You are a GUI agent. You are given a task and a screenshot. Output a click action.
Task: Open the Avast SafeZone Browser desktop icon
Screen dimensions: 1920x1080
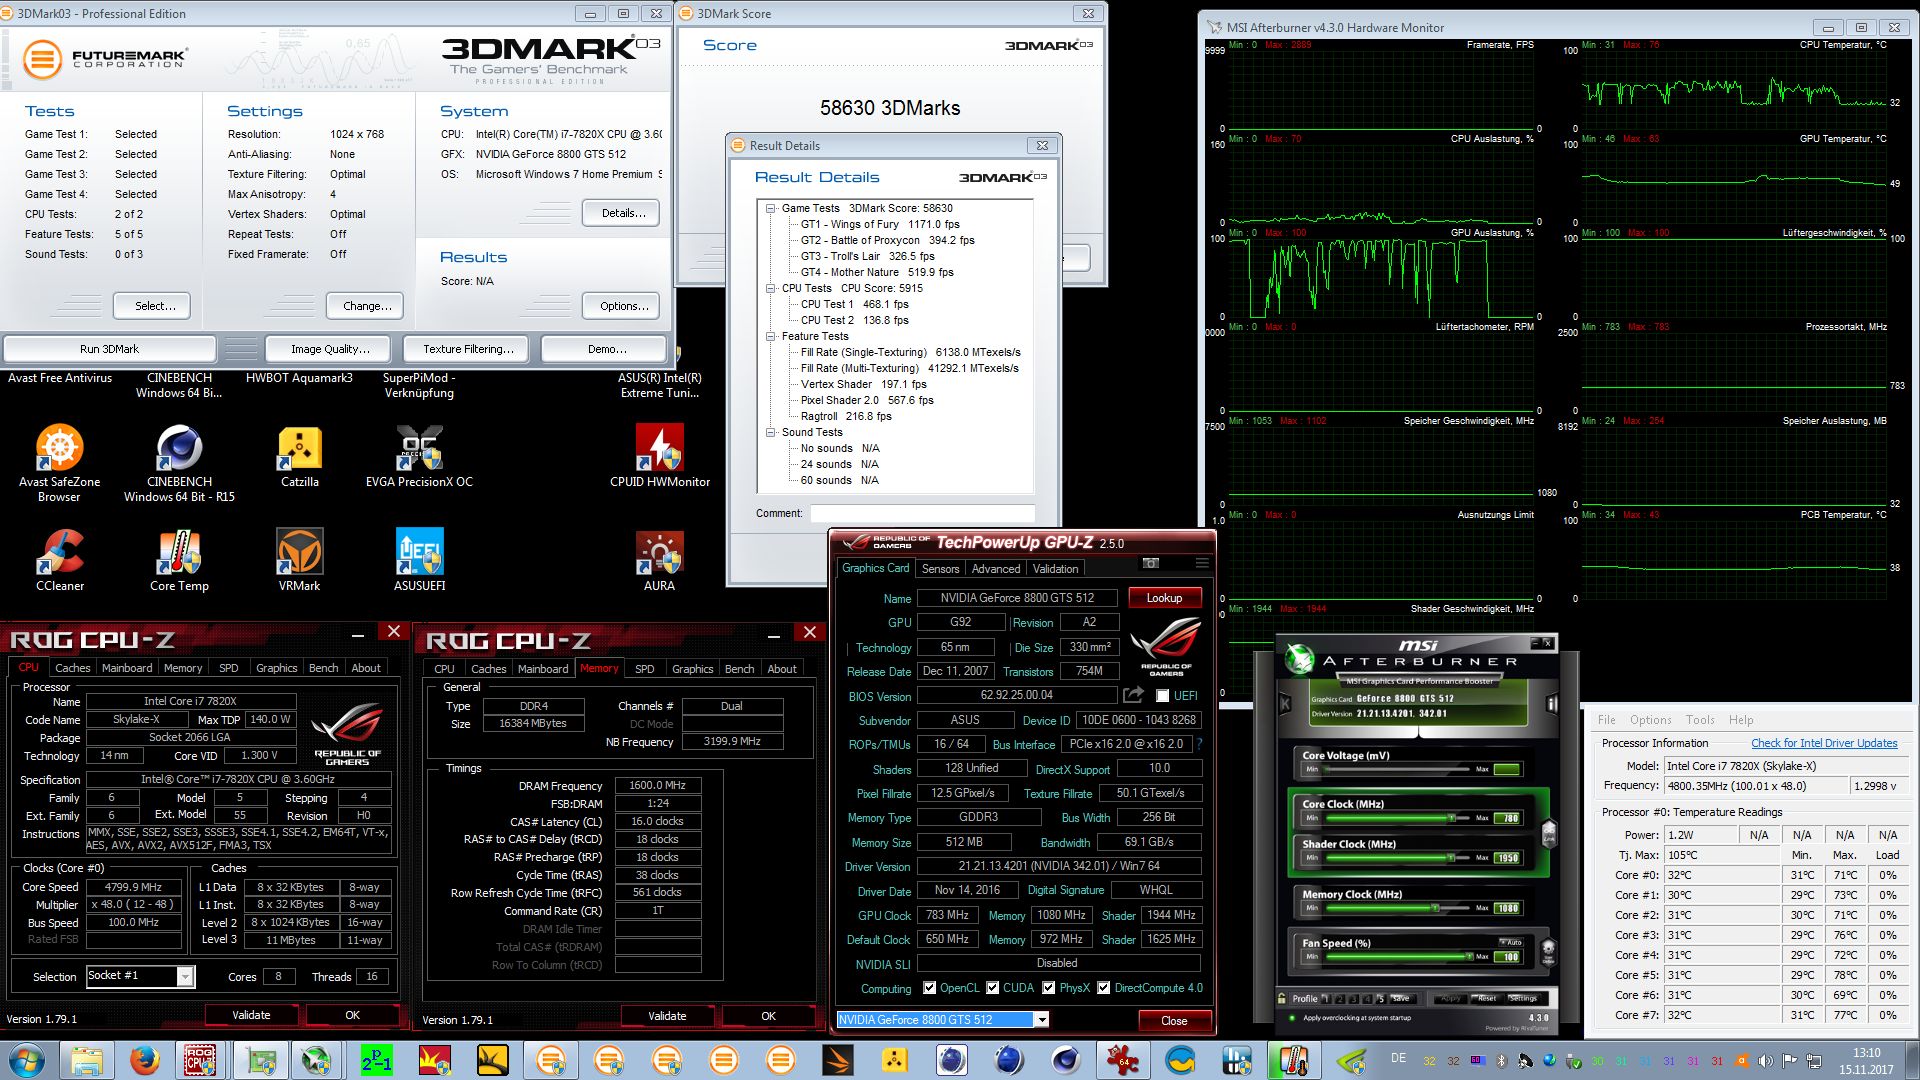59,463
